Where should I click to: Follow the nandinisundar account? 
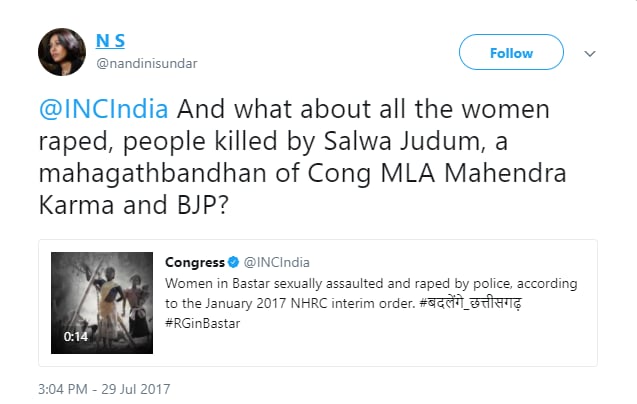[x=511, y=53]
